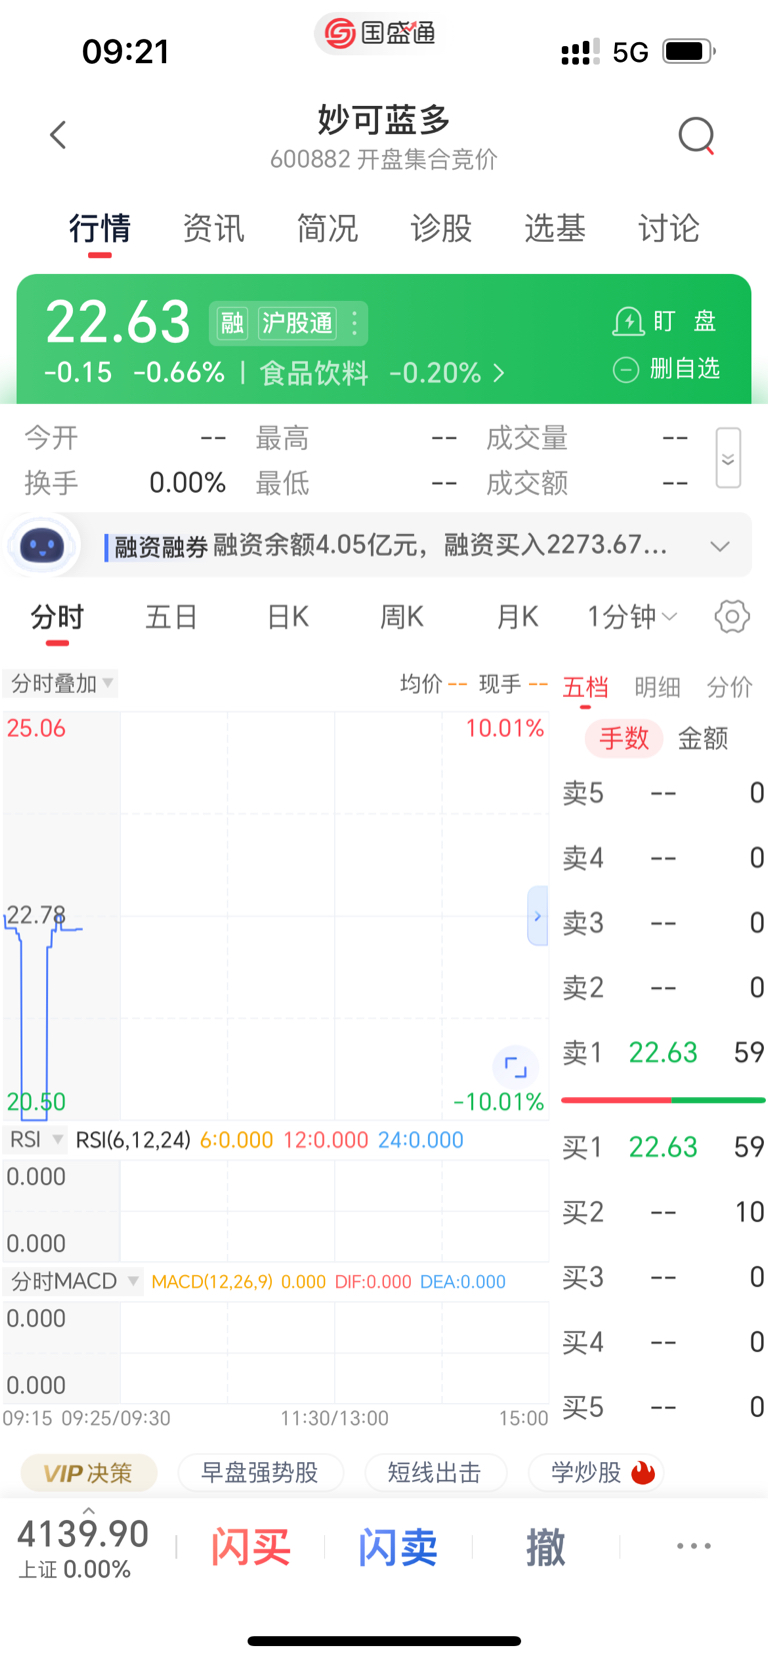Show the 五档 order book tab
The width and height of the screenshot is (768, 1663).
pos(585,687)
